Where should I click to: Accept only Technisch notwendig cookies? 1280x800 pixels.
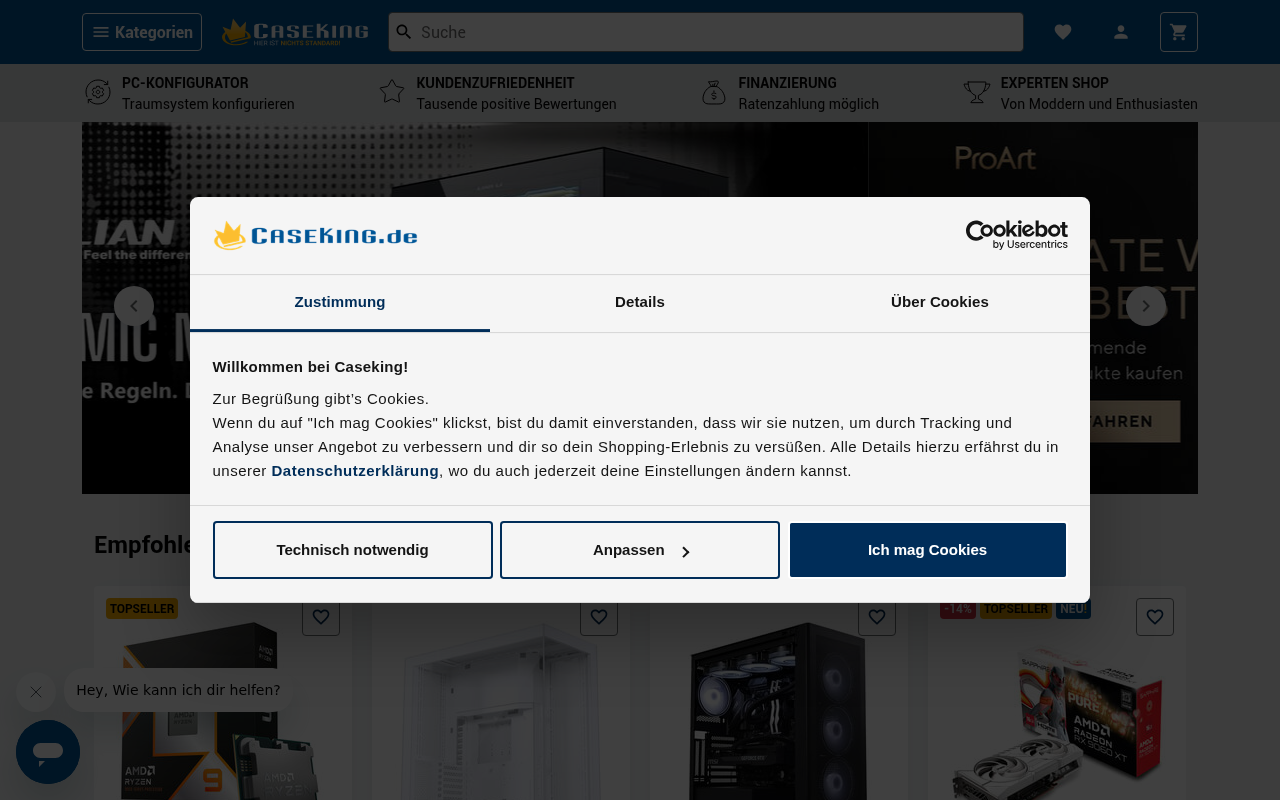[x=353, y=550]
